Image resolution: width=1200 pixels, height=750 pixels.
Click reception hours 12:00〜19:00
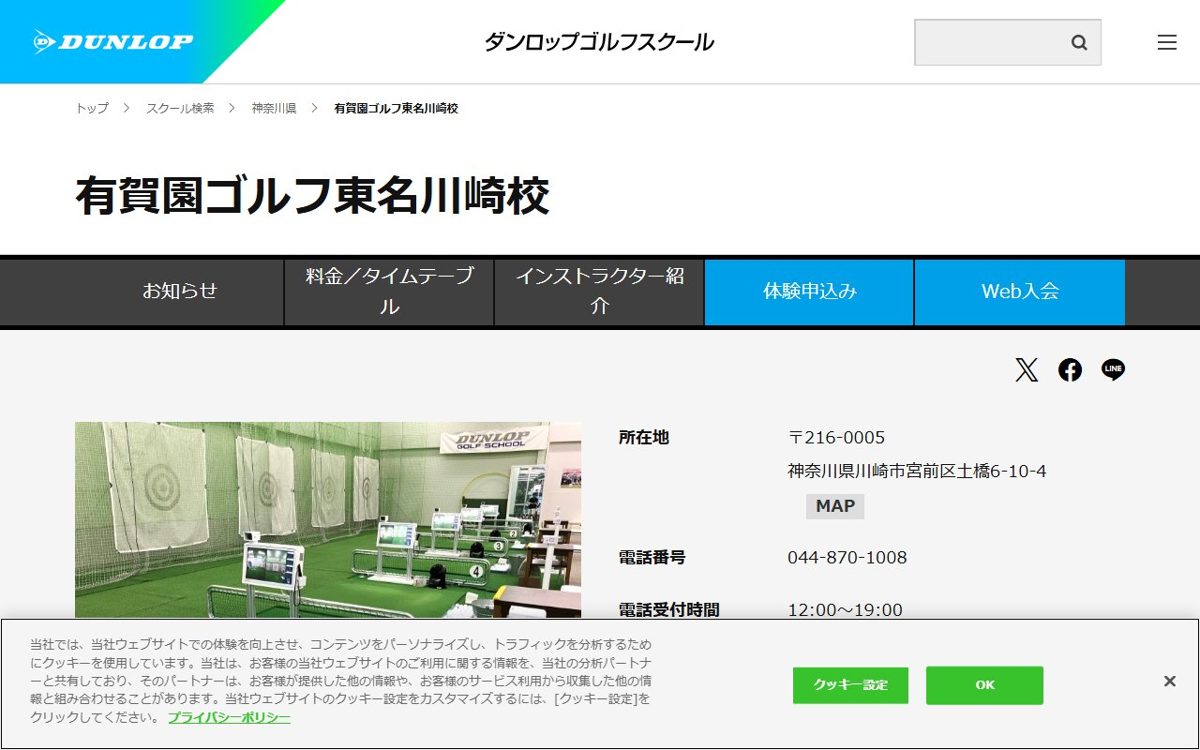click(845, 610)
